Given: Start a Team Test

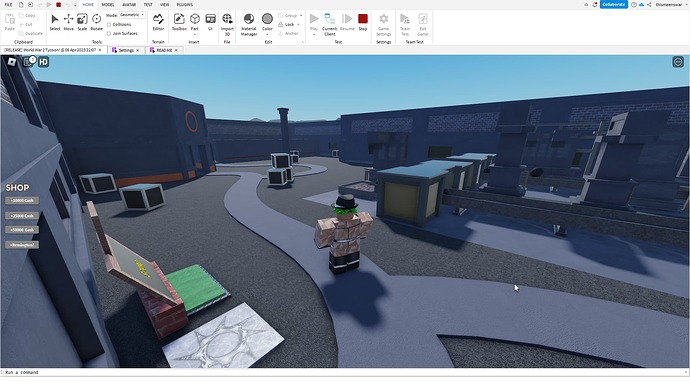Looking at the screenshot, I should click(405, 24).
